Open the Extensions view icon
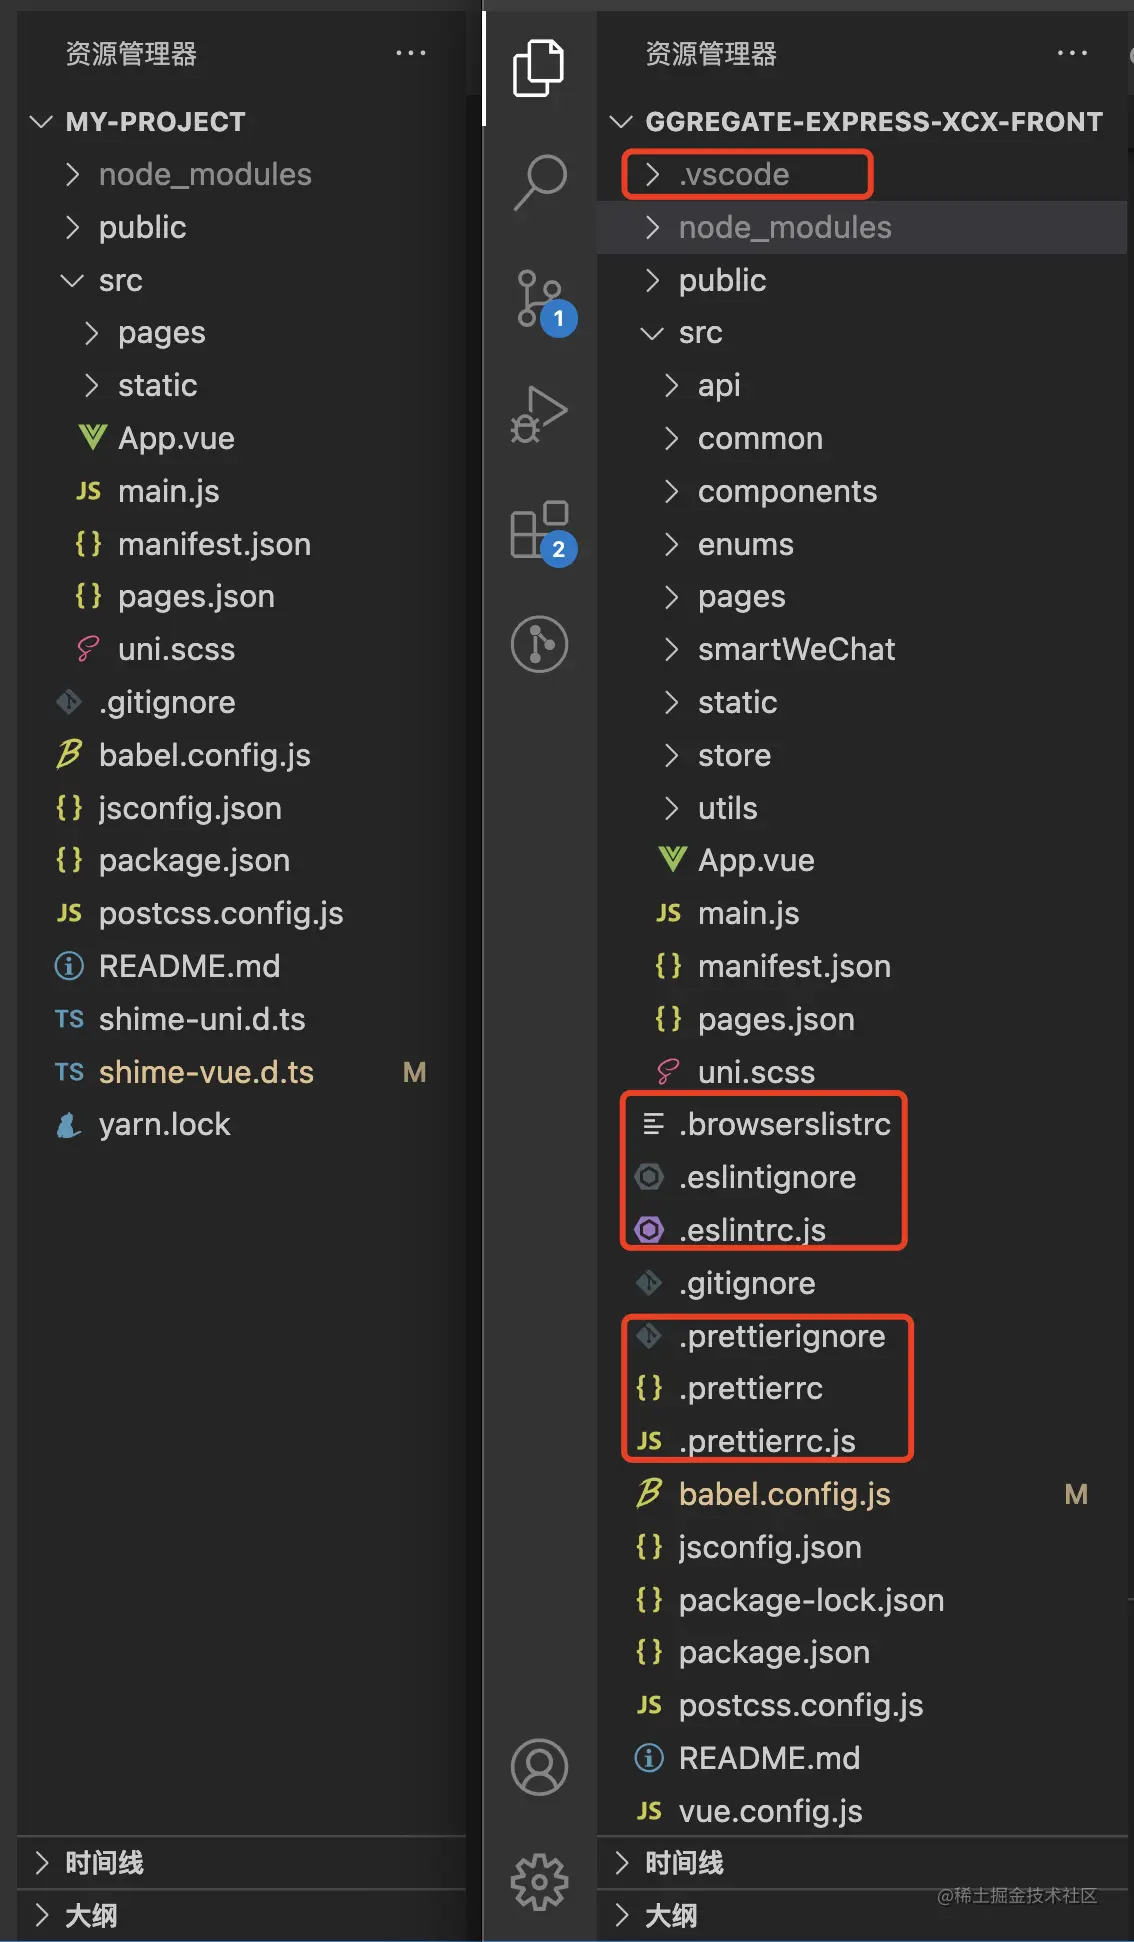The image size is (1134, 1942). tap(540, 530)
